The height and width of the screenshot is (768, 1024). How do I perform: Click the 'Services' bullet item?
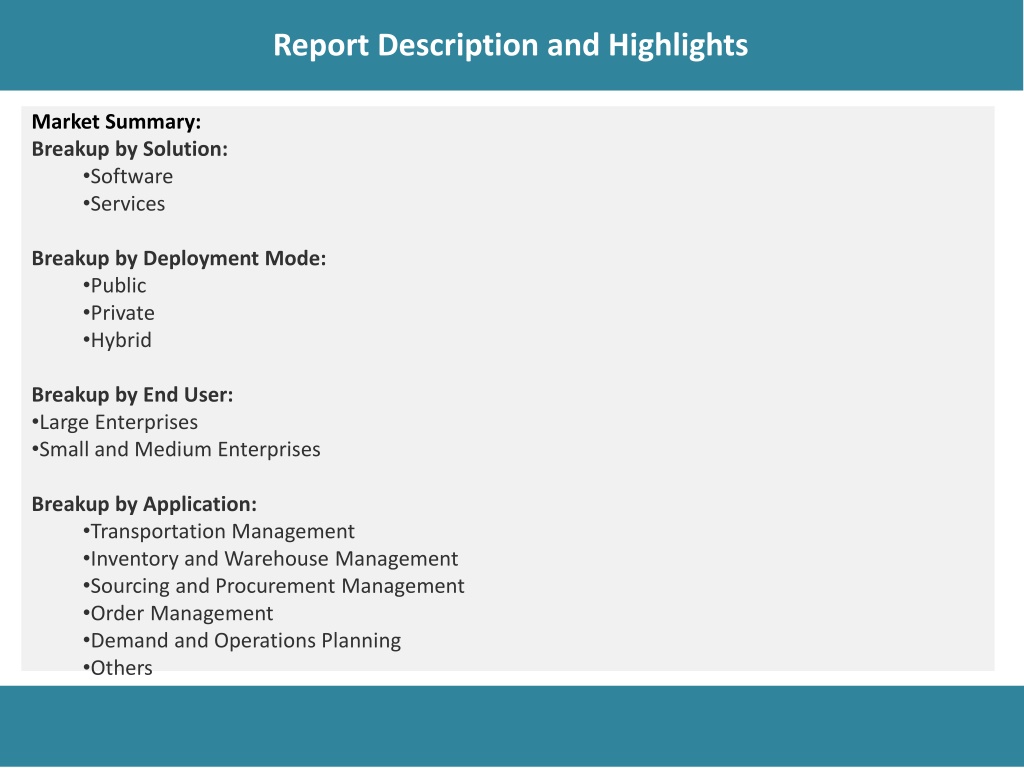[124, 204]
